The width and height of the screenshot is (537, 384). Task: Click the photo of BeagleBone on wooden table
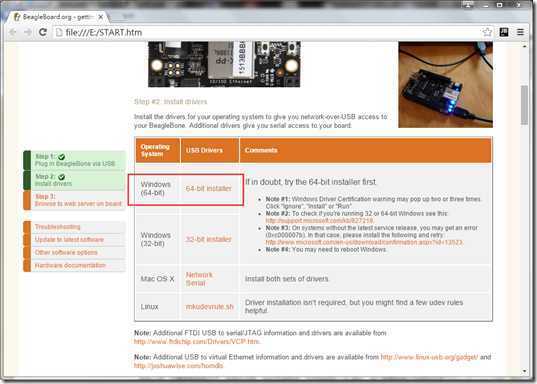pos(446,85)
